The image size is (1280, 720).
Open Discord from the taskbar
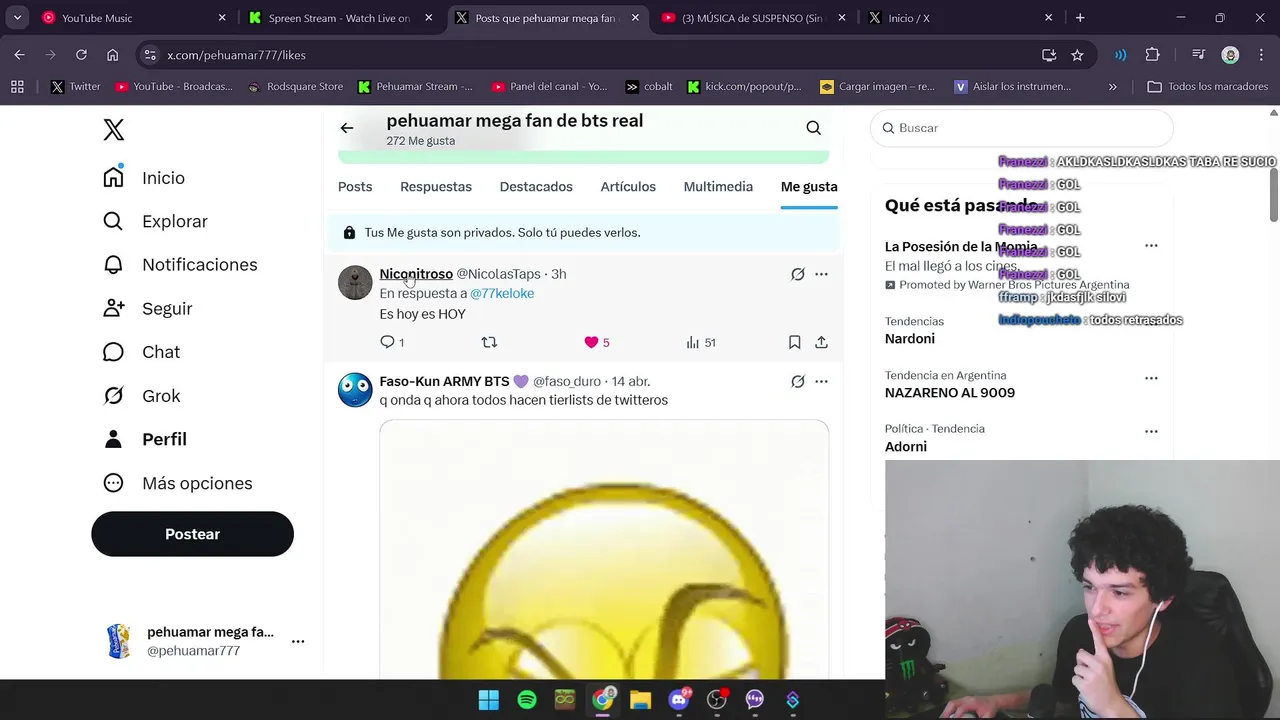(679, 700)
